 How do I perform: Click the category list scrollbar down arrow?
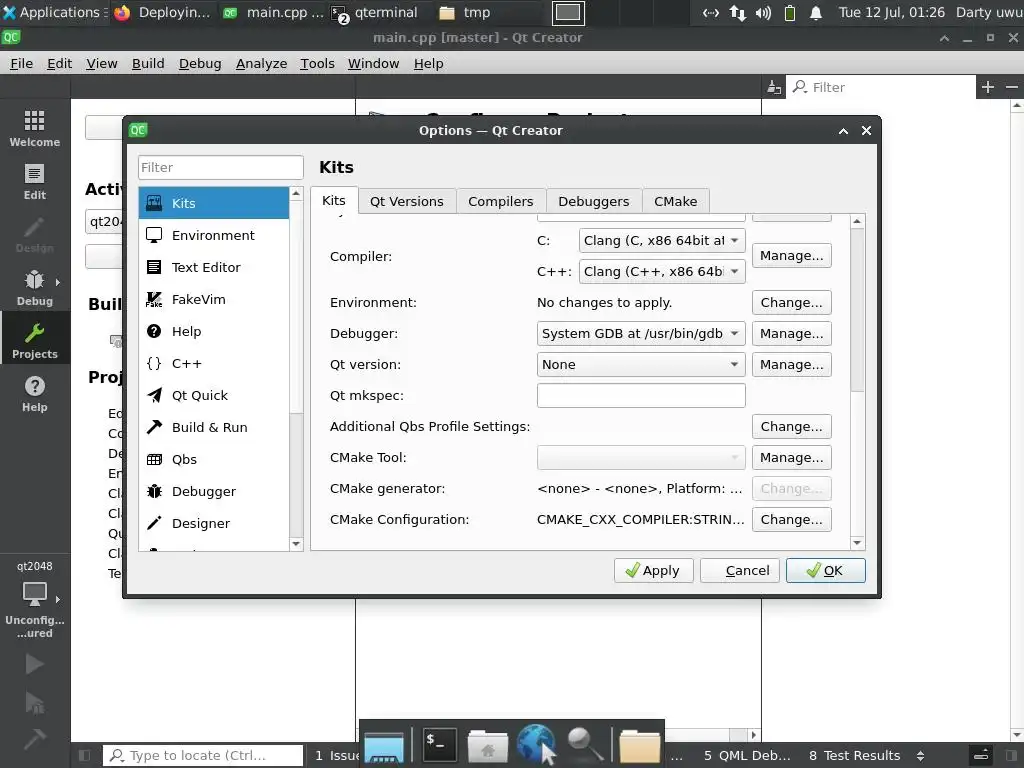(x=296, y=544)
